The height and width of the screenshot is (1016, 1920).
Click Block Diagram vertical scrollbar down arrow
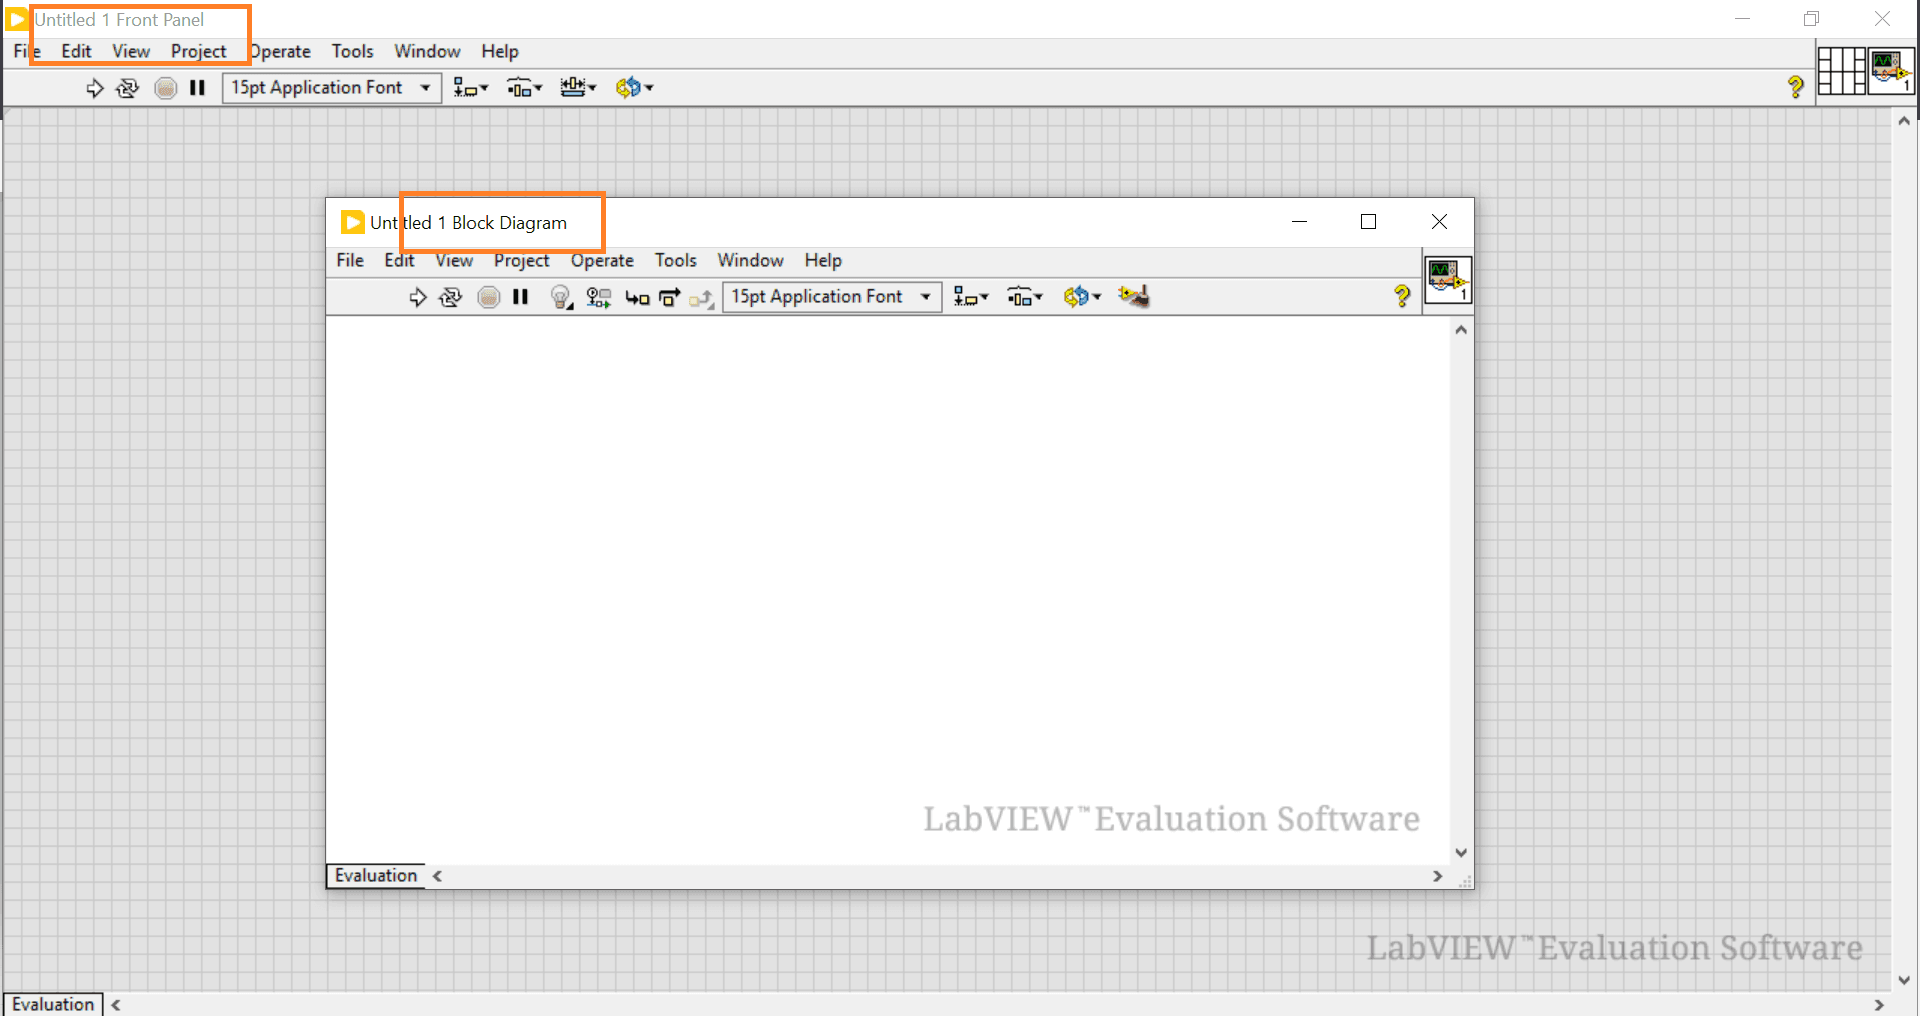(1461, 853)
